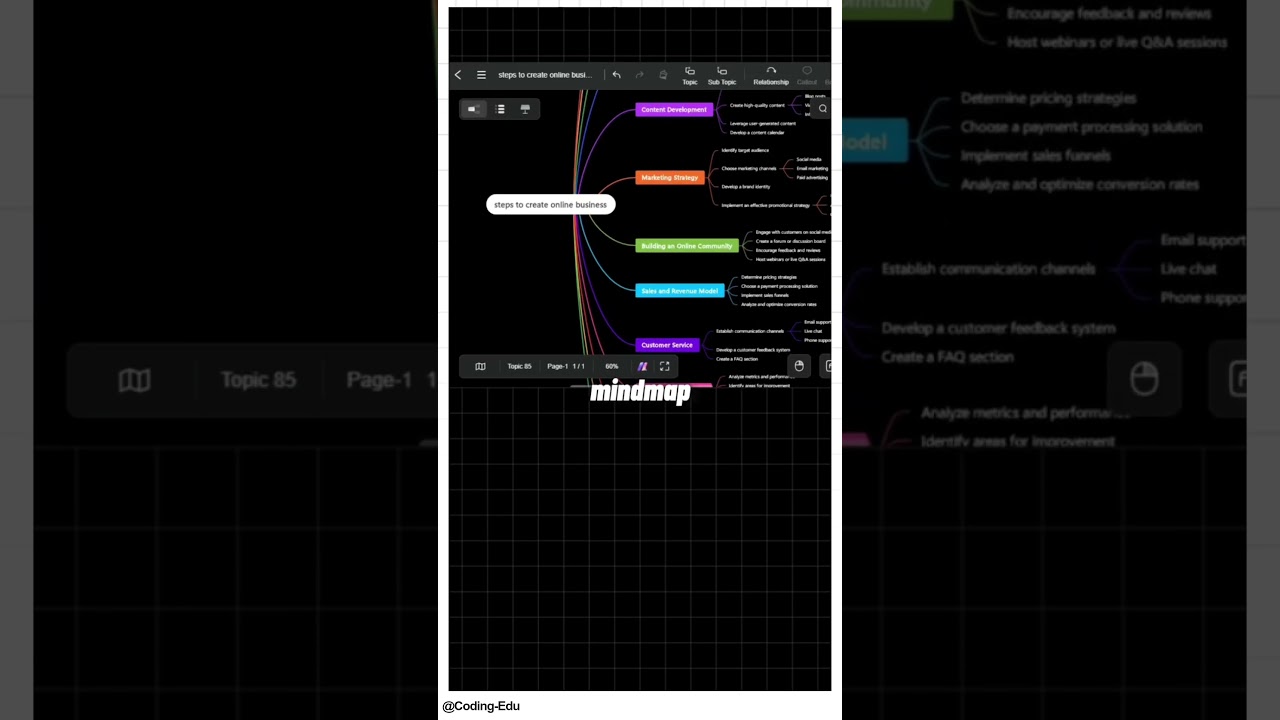
Task: Select 'Develop a customer feedback system'
Action: (x=753, y=350)
